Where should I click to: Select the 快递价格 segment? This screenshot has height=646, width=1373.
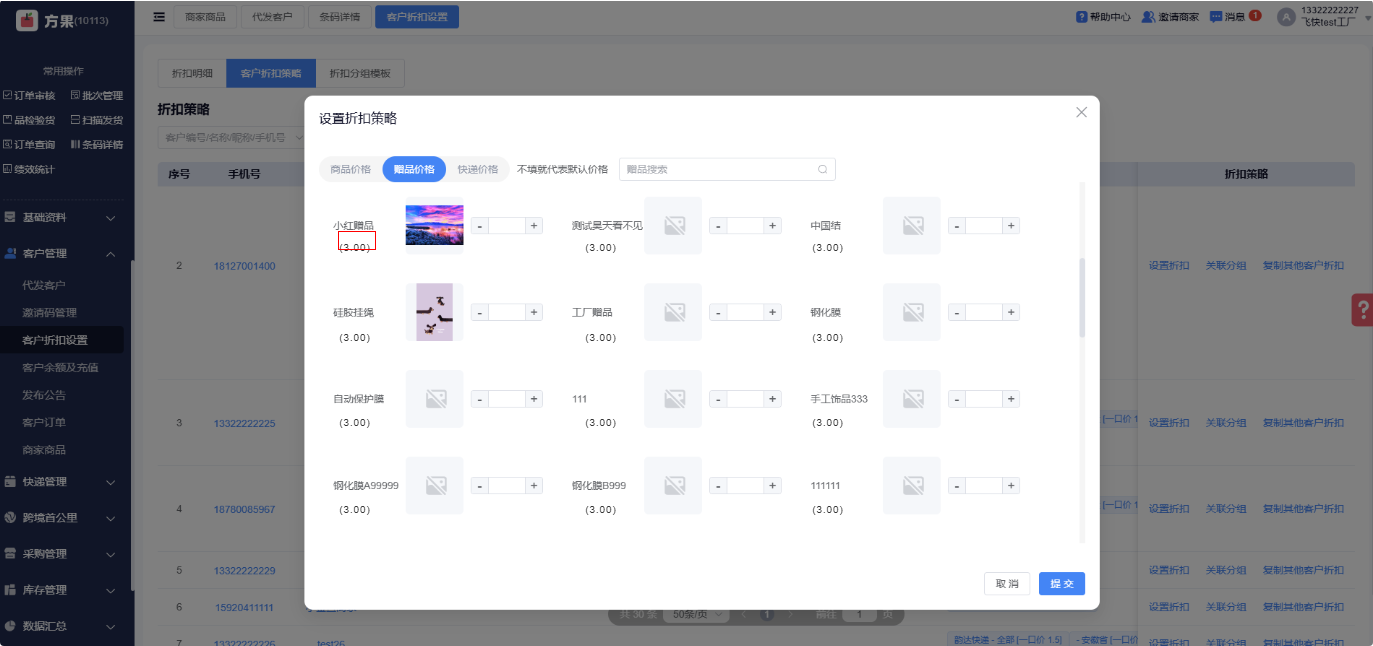(x=477, y=170)
